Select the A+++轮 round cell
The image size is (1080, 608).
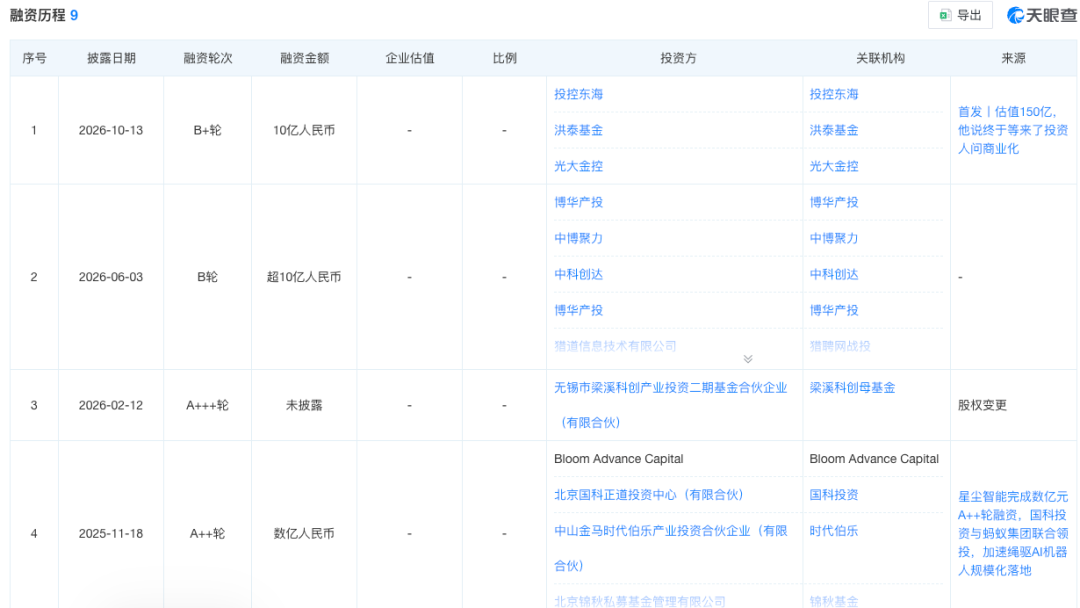(207, 406)
